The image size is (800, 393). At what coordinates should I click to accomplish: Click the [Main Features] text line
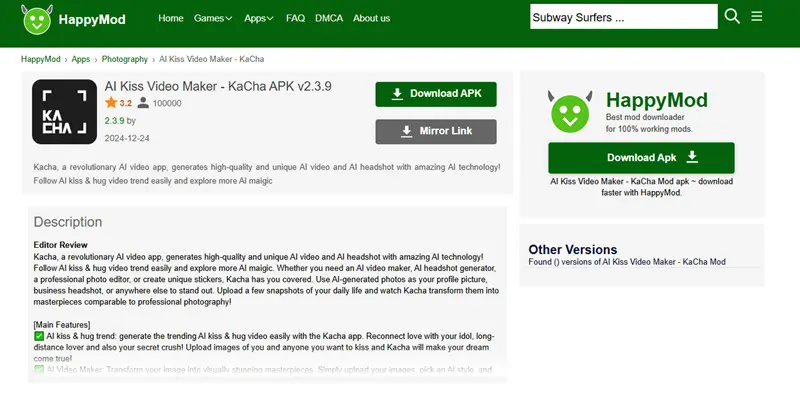(x=62, y=325)
